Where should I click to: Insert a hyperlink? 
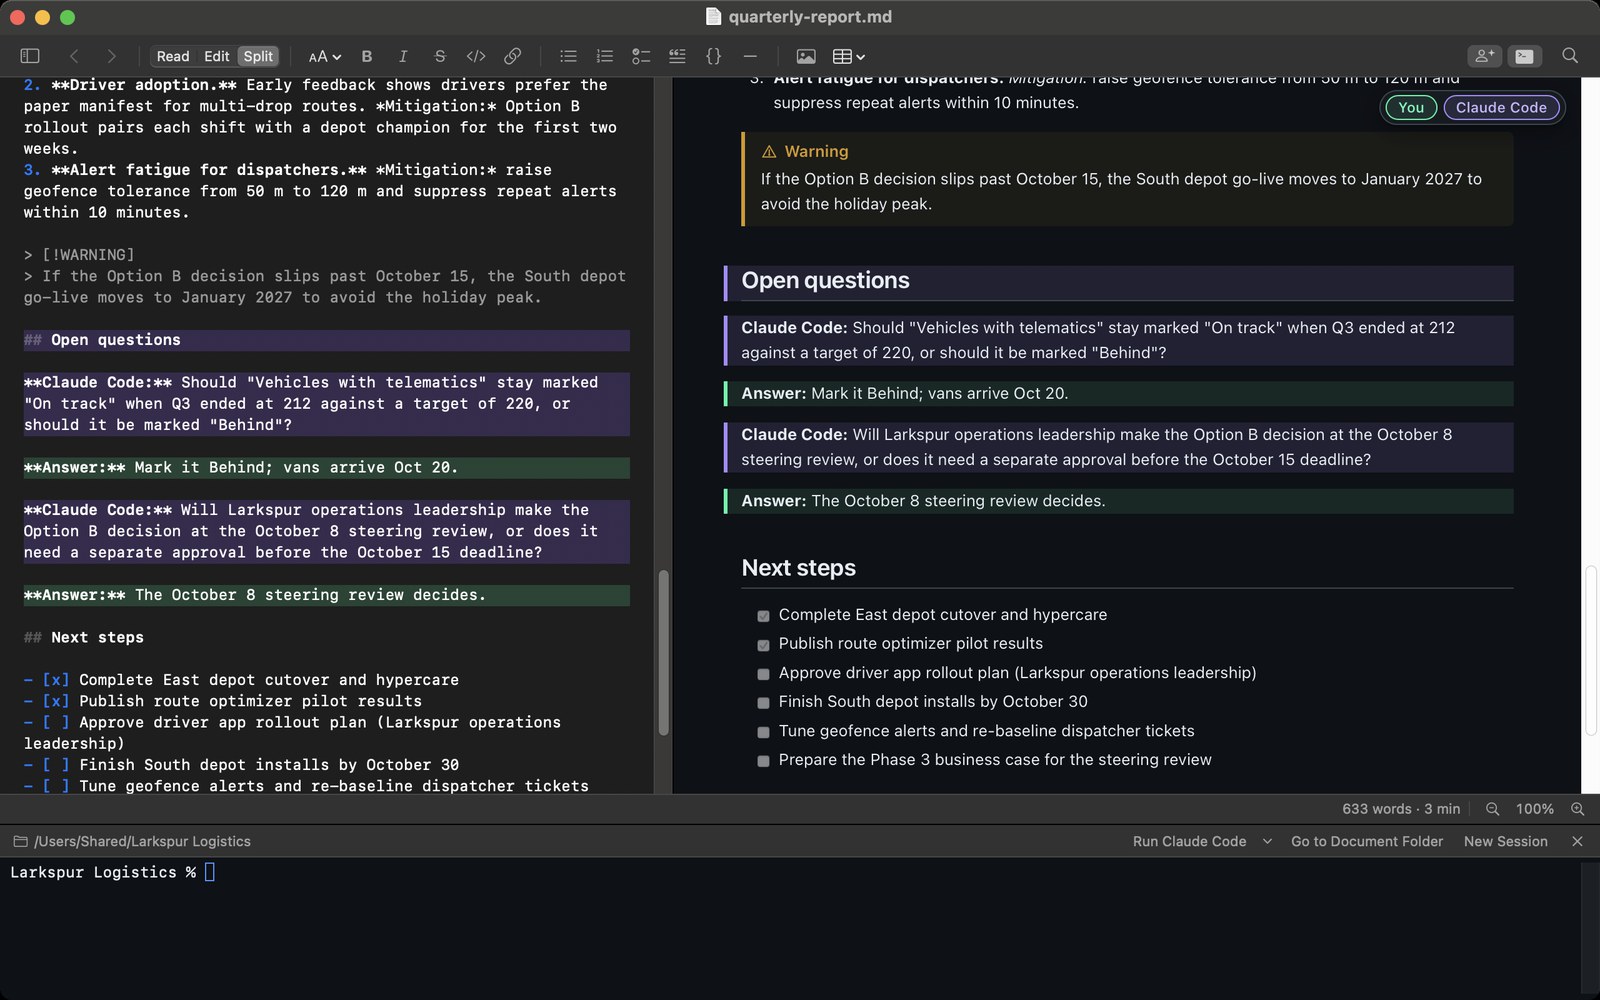click(x=512, y=56)
